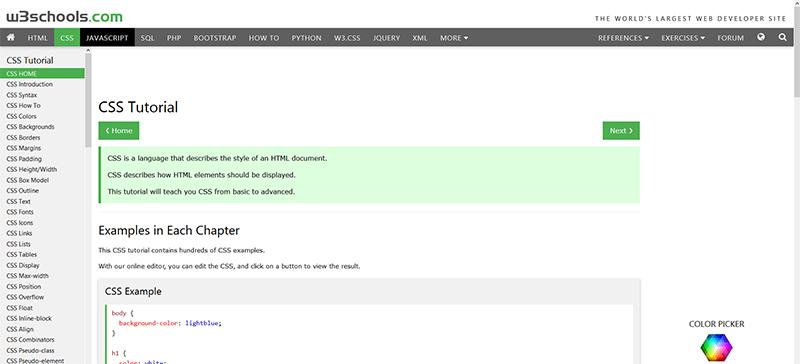
Task: Expand the REFERENCES dropdown
Action: (x=623, y=38)
